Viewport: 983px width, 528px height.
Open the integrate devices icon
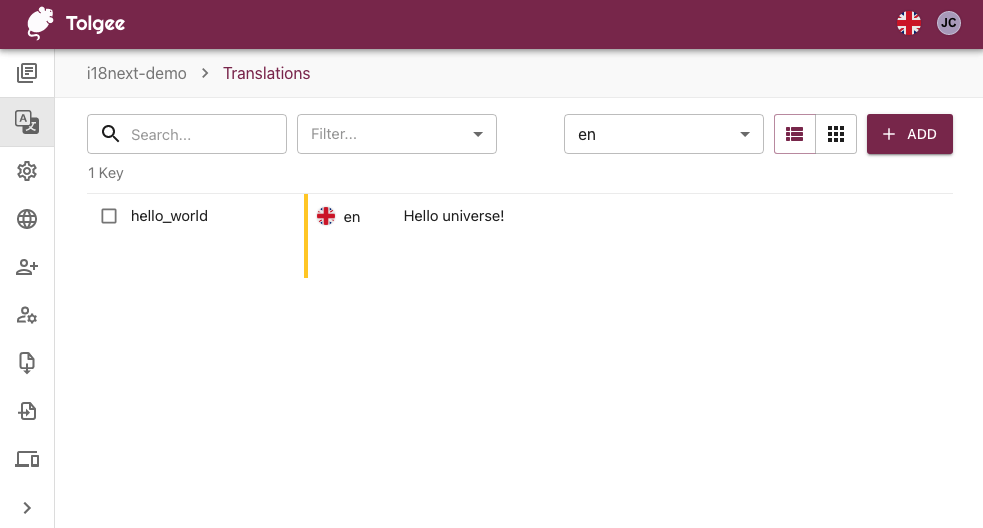click(x=27, y=459)
